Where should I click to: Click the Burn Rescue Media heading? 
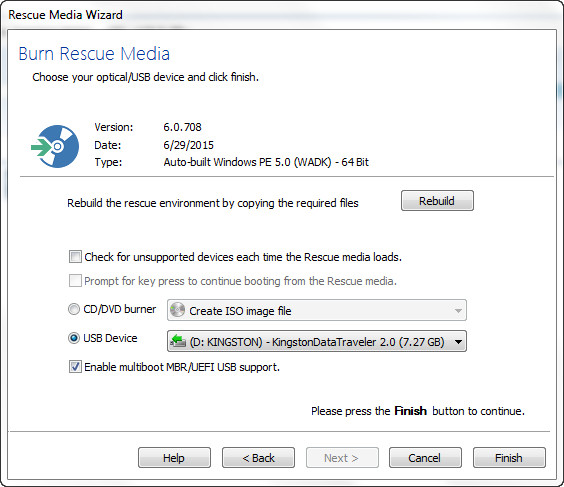[x=94, y=54]
